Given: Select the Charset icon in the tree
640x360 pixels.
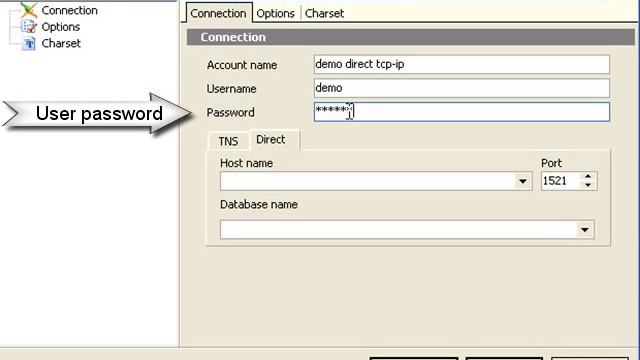Looking at the screenshot, I should pos(29,43).
